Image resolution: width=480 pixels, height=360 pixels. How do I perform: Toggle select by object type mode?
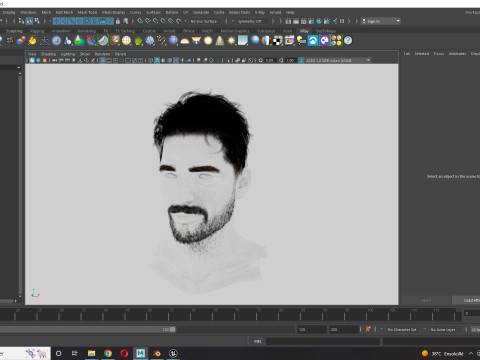click(x=29, y=21)
